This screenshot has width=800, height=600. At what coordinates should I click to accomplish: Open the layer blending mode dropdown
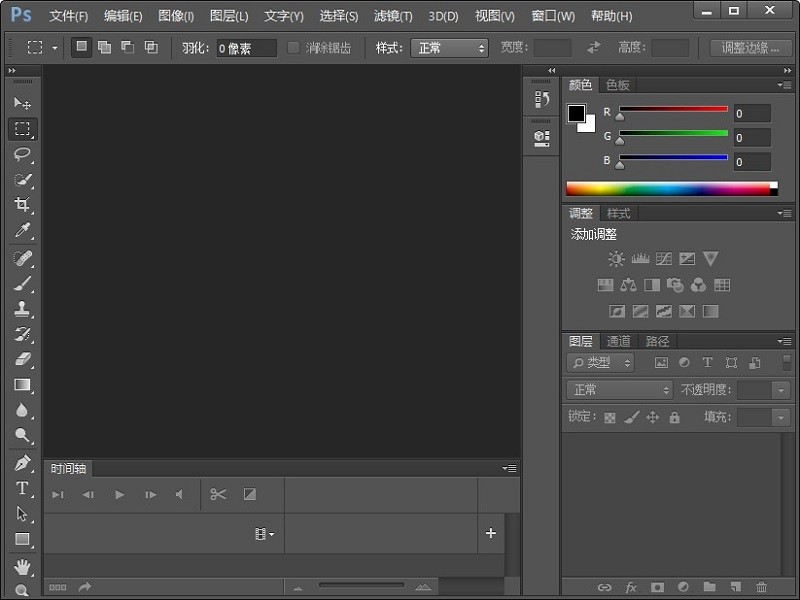617,389
